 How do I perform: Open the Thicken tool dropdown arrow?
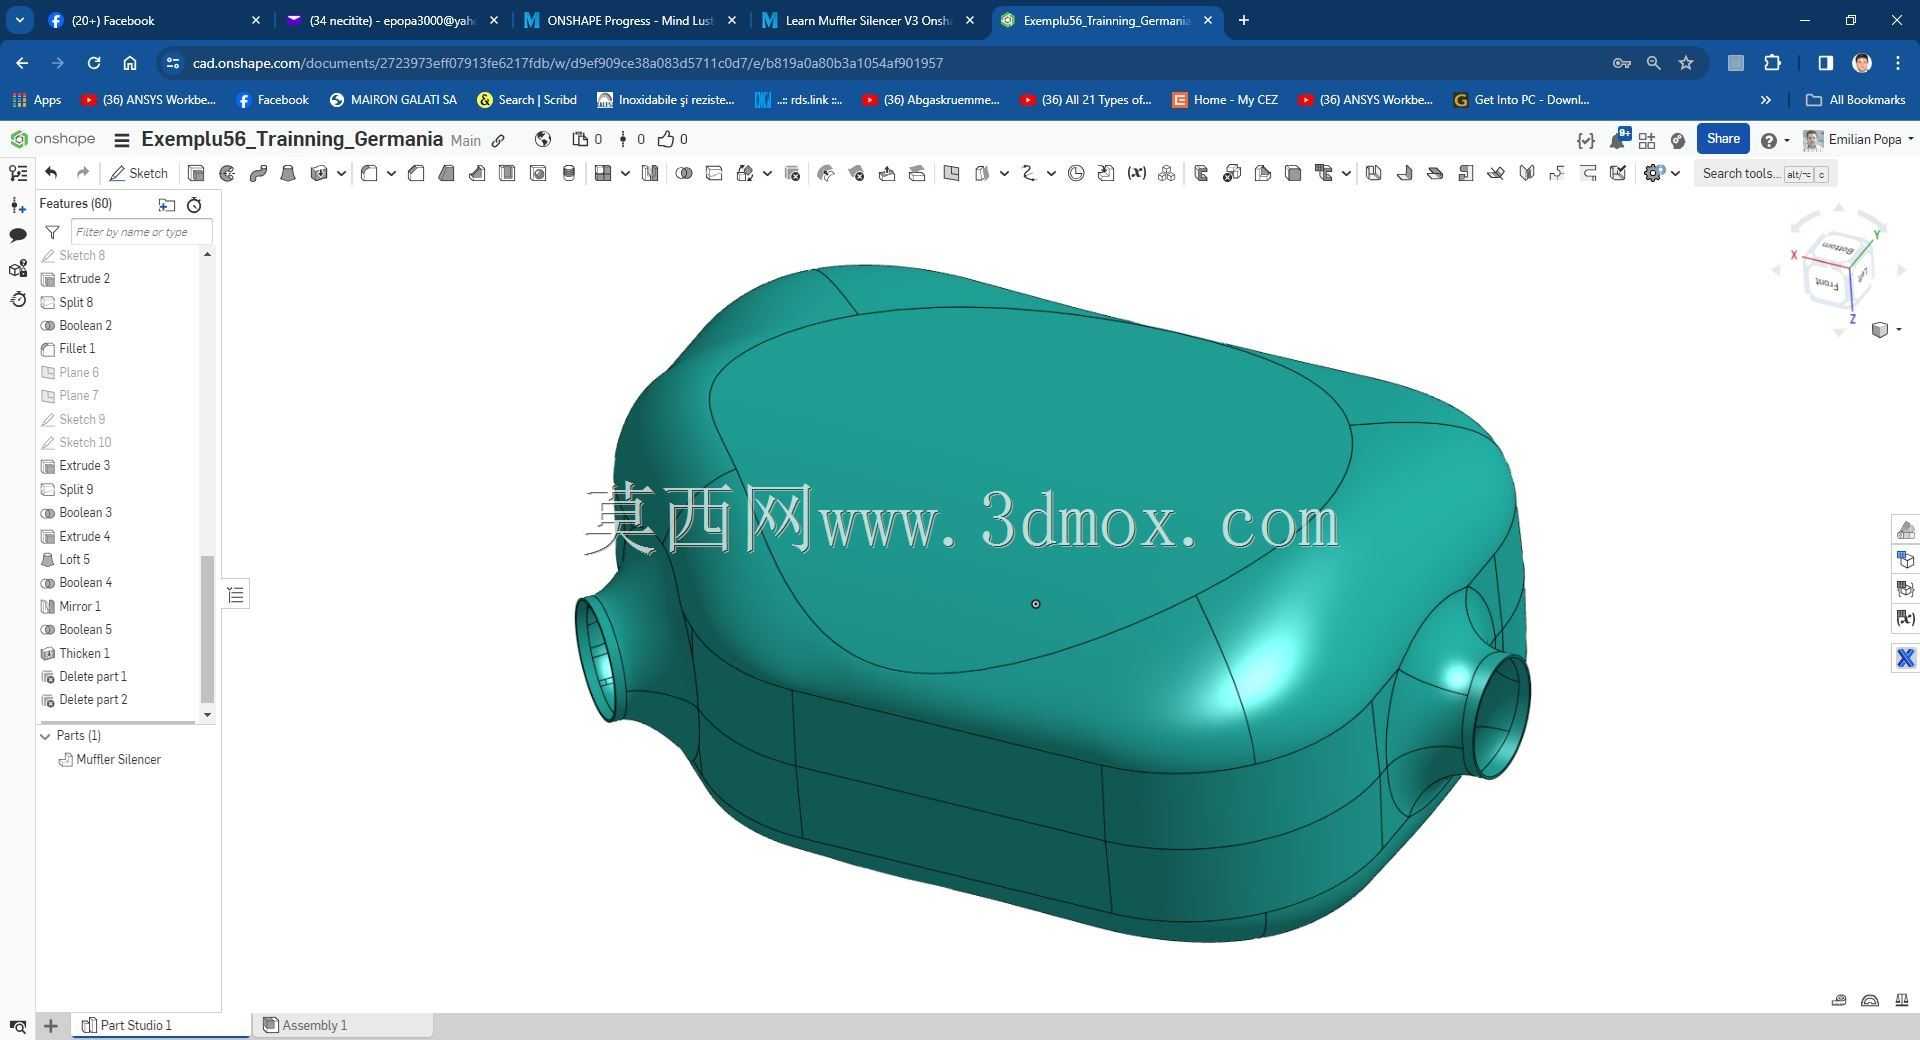pos(341,173)
